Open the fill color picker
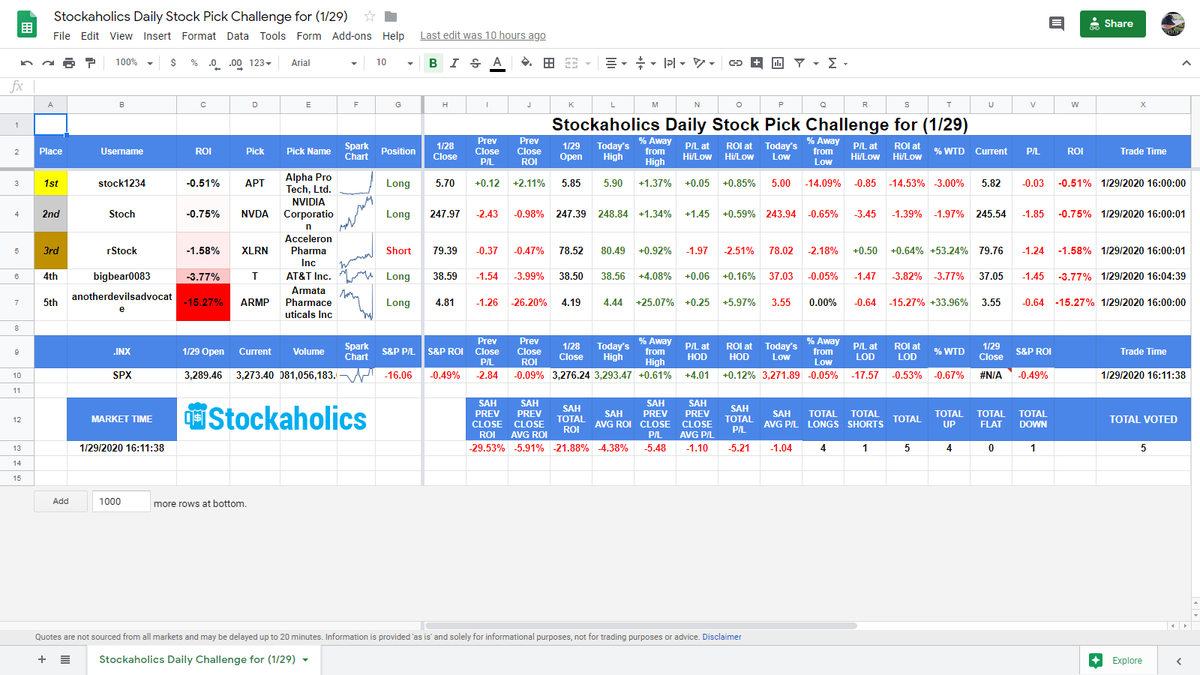 pos(526,63)
